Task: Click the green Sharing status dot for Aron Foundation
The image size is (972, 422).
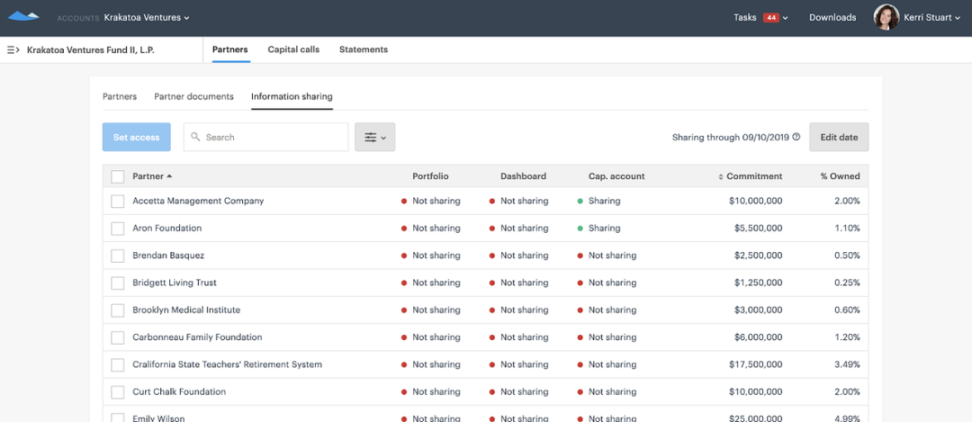Action: 580,228
